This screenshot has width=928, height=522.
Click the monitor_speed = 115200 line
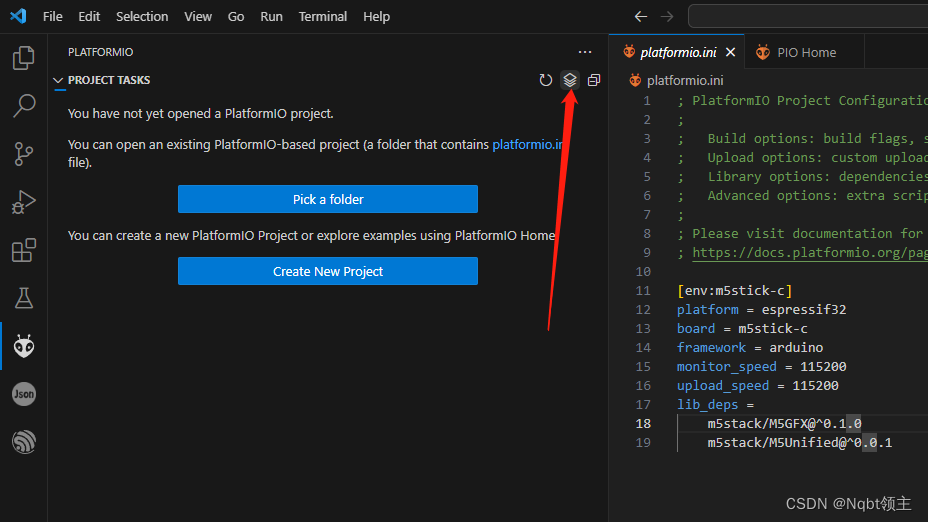click(x=762, y=366)
